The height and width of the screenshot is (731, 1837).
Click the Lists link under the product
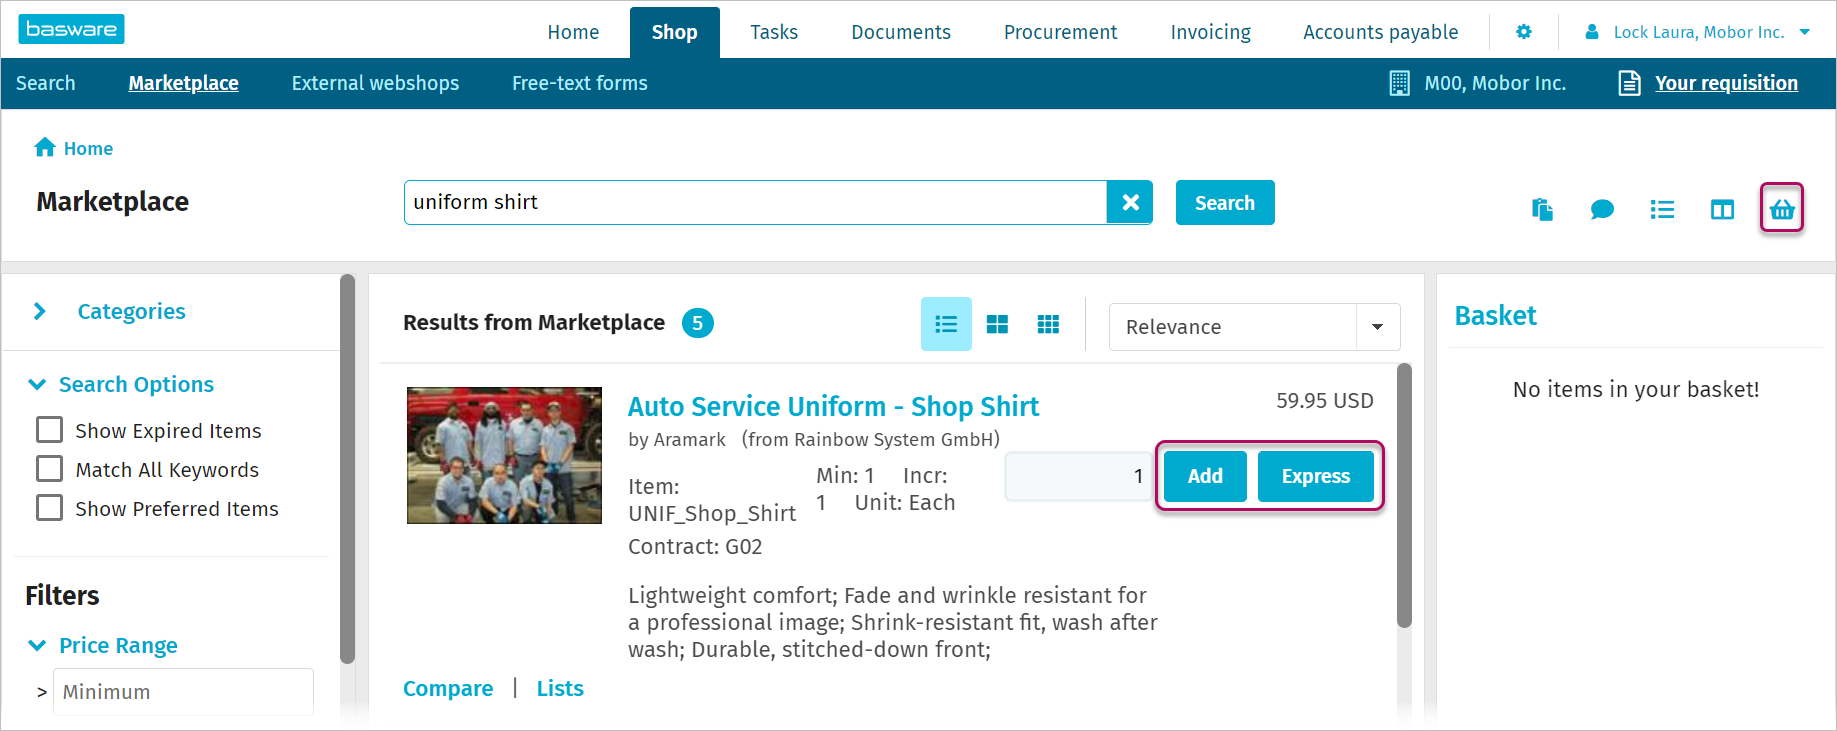coord(560,688)
